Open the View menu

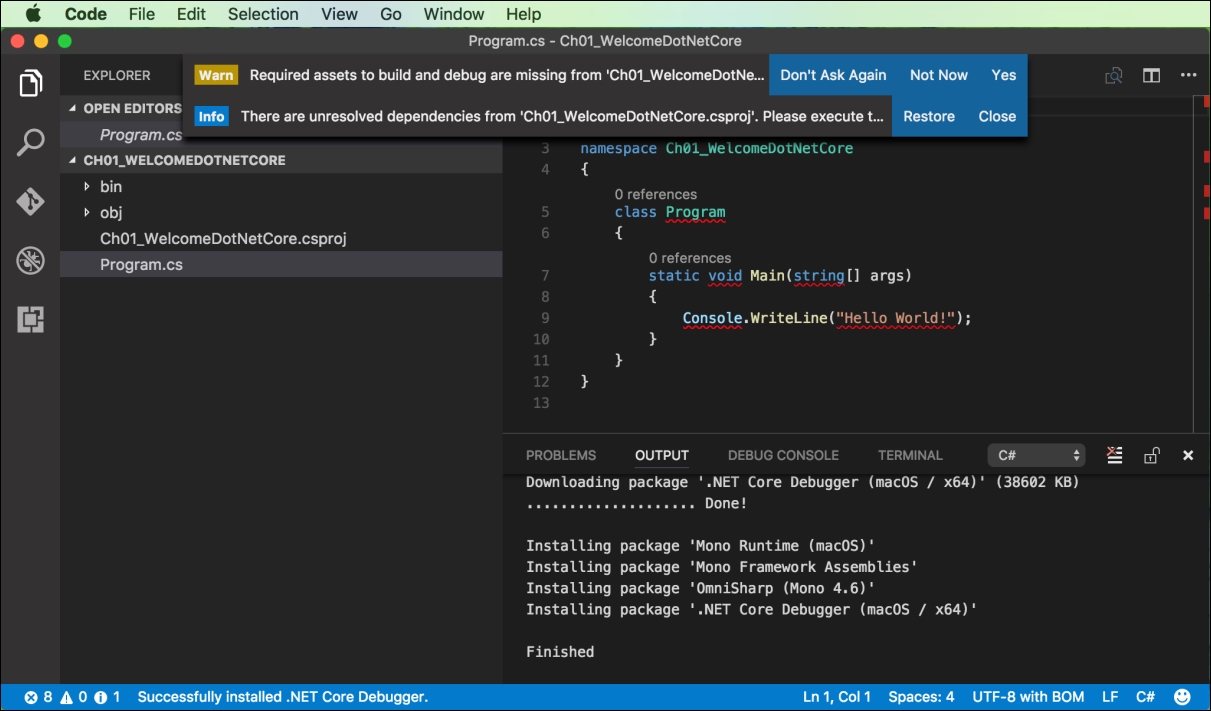click(x=340, y=14)
